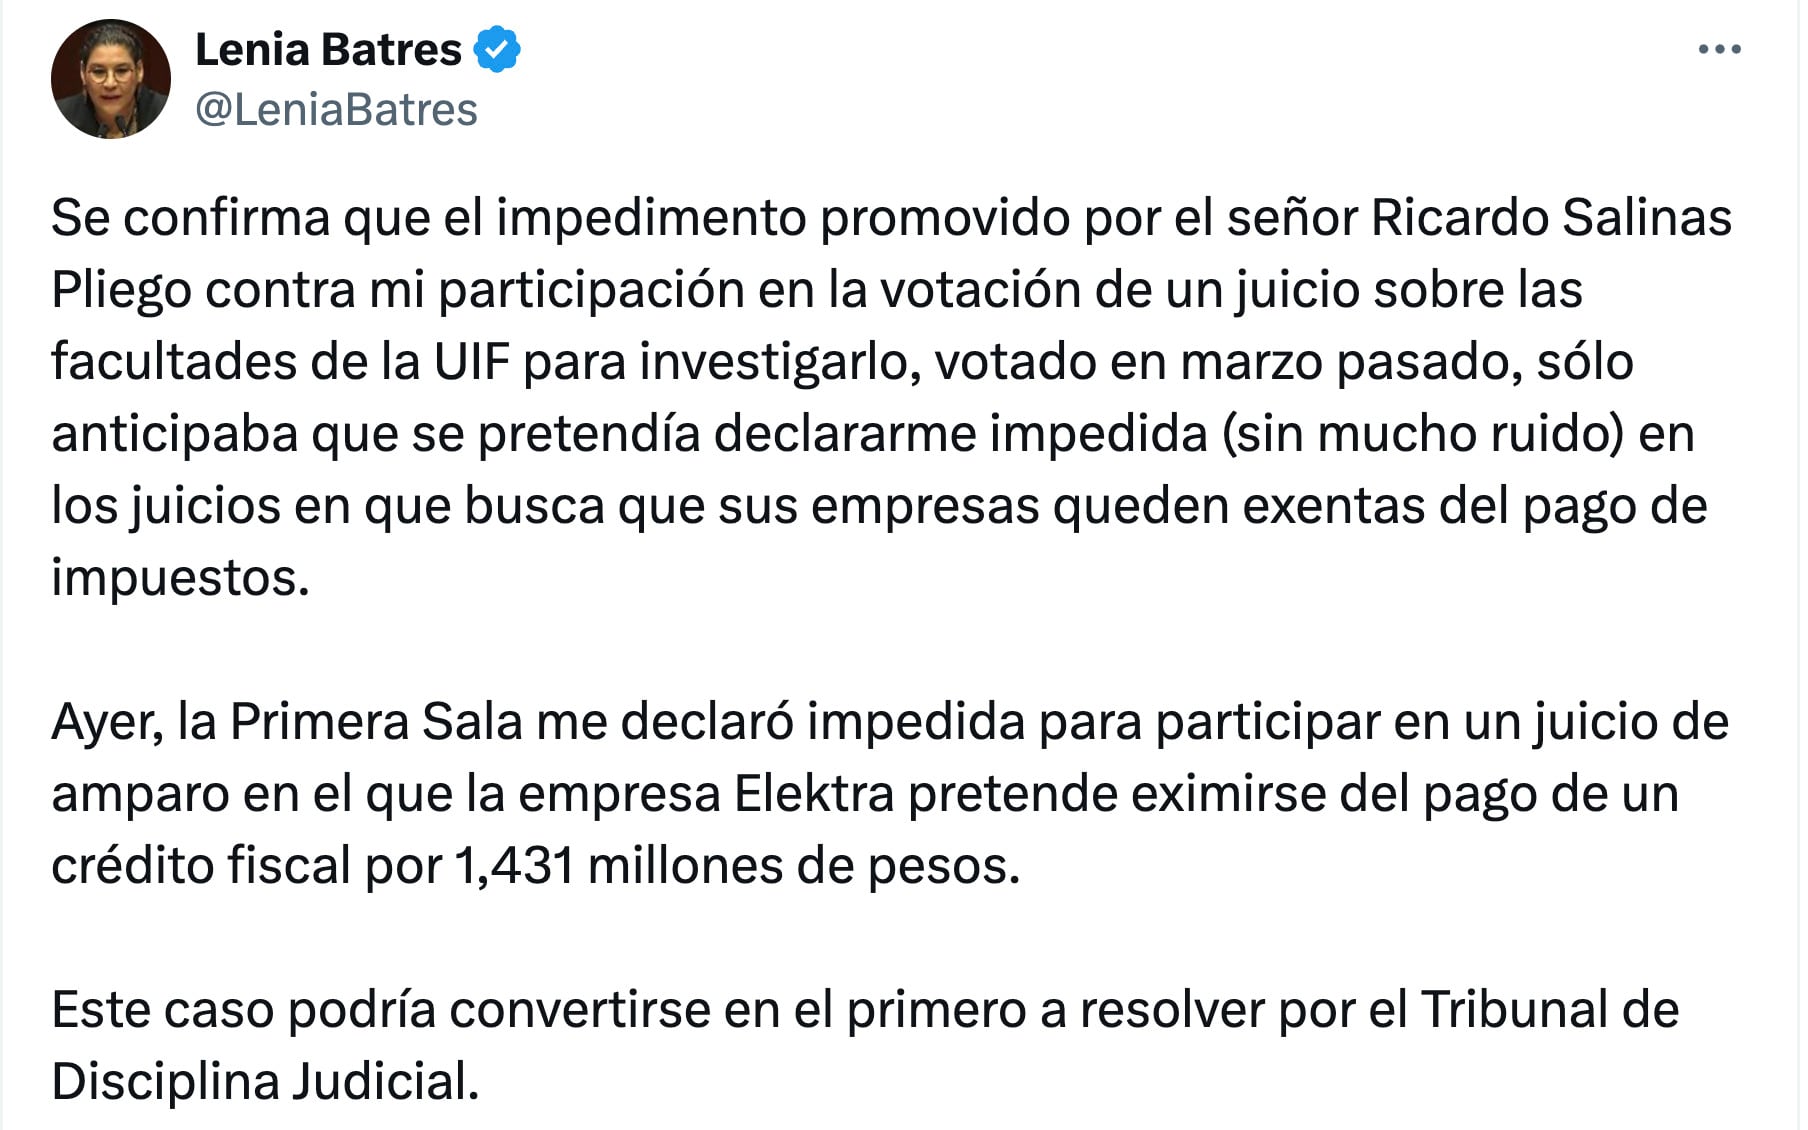Click the display name Lenia Batres

(x=328, y=49)
